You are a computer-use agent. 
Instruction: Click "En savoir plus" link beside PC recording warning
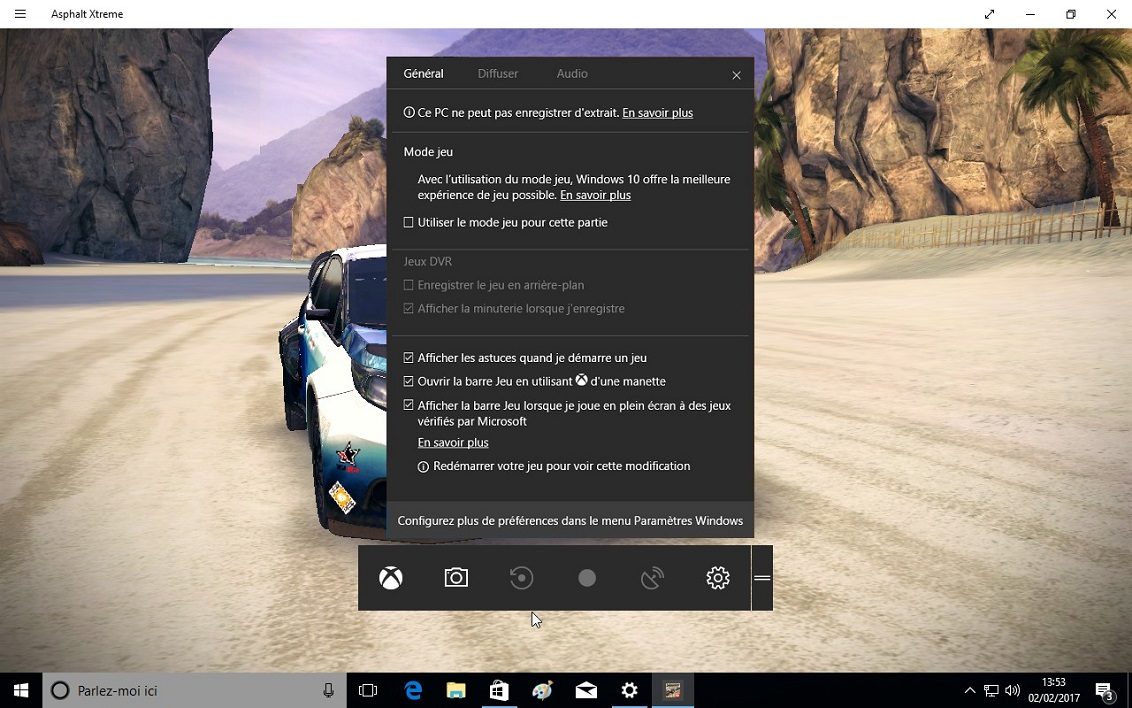click(657, 113)
